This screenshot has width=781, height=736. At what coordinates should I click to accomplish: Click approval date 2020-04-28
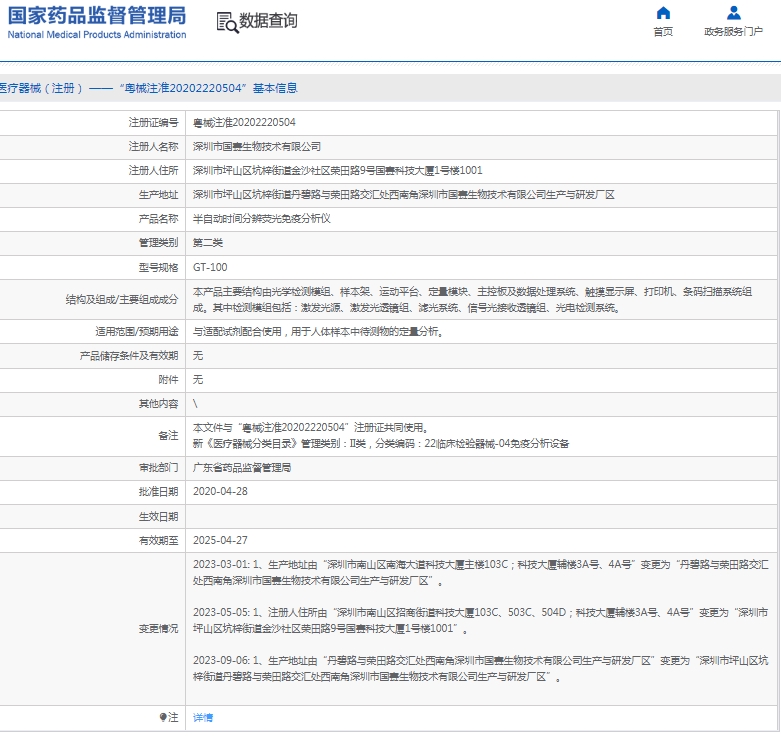coord(220,491)
